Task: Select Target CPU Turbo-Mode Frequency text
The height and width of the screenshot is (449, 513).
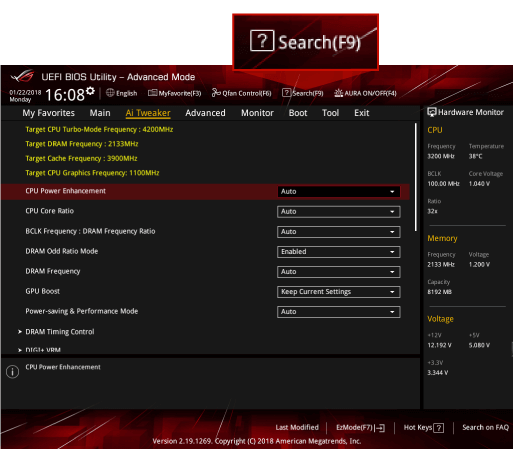Action: point(99,129)
